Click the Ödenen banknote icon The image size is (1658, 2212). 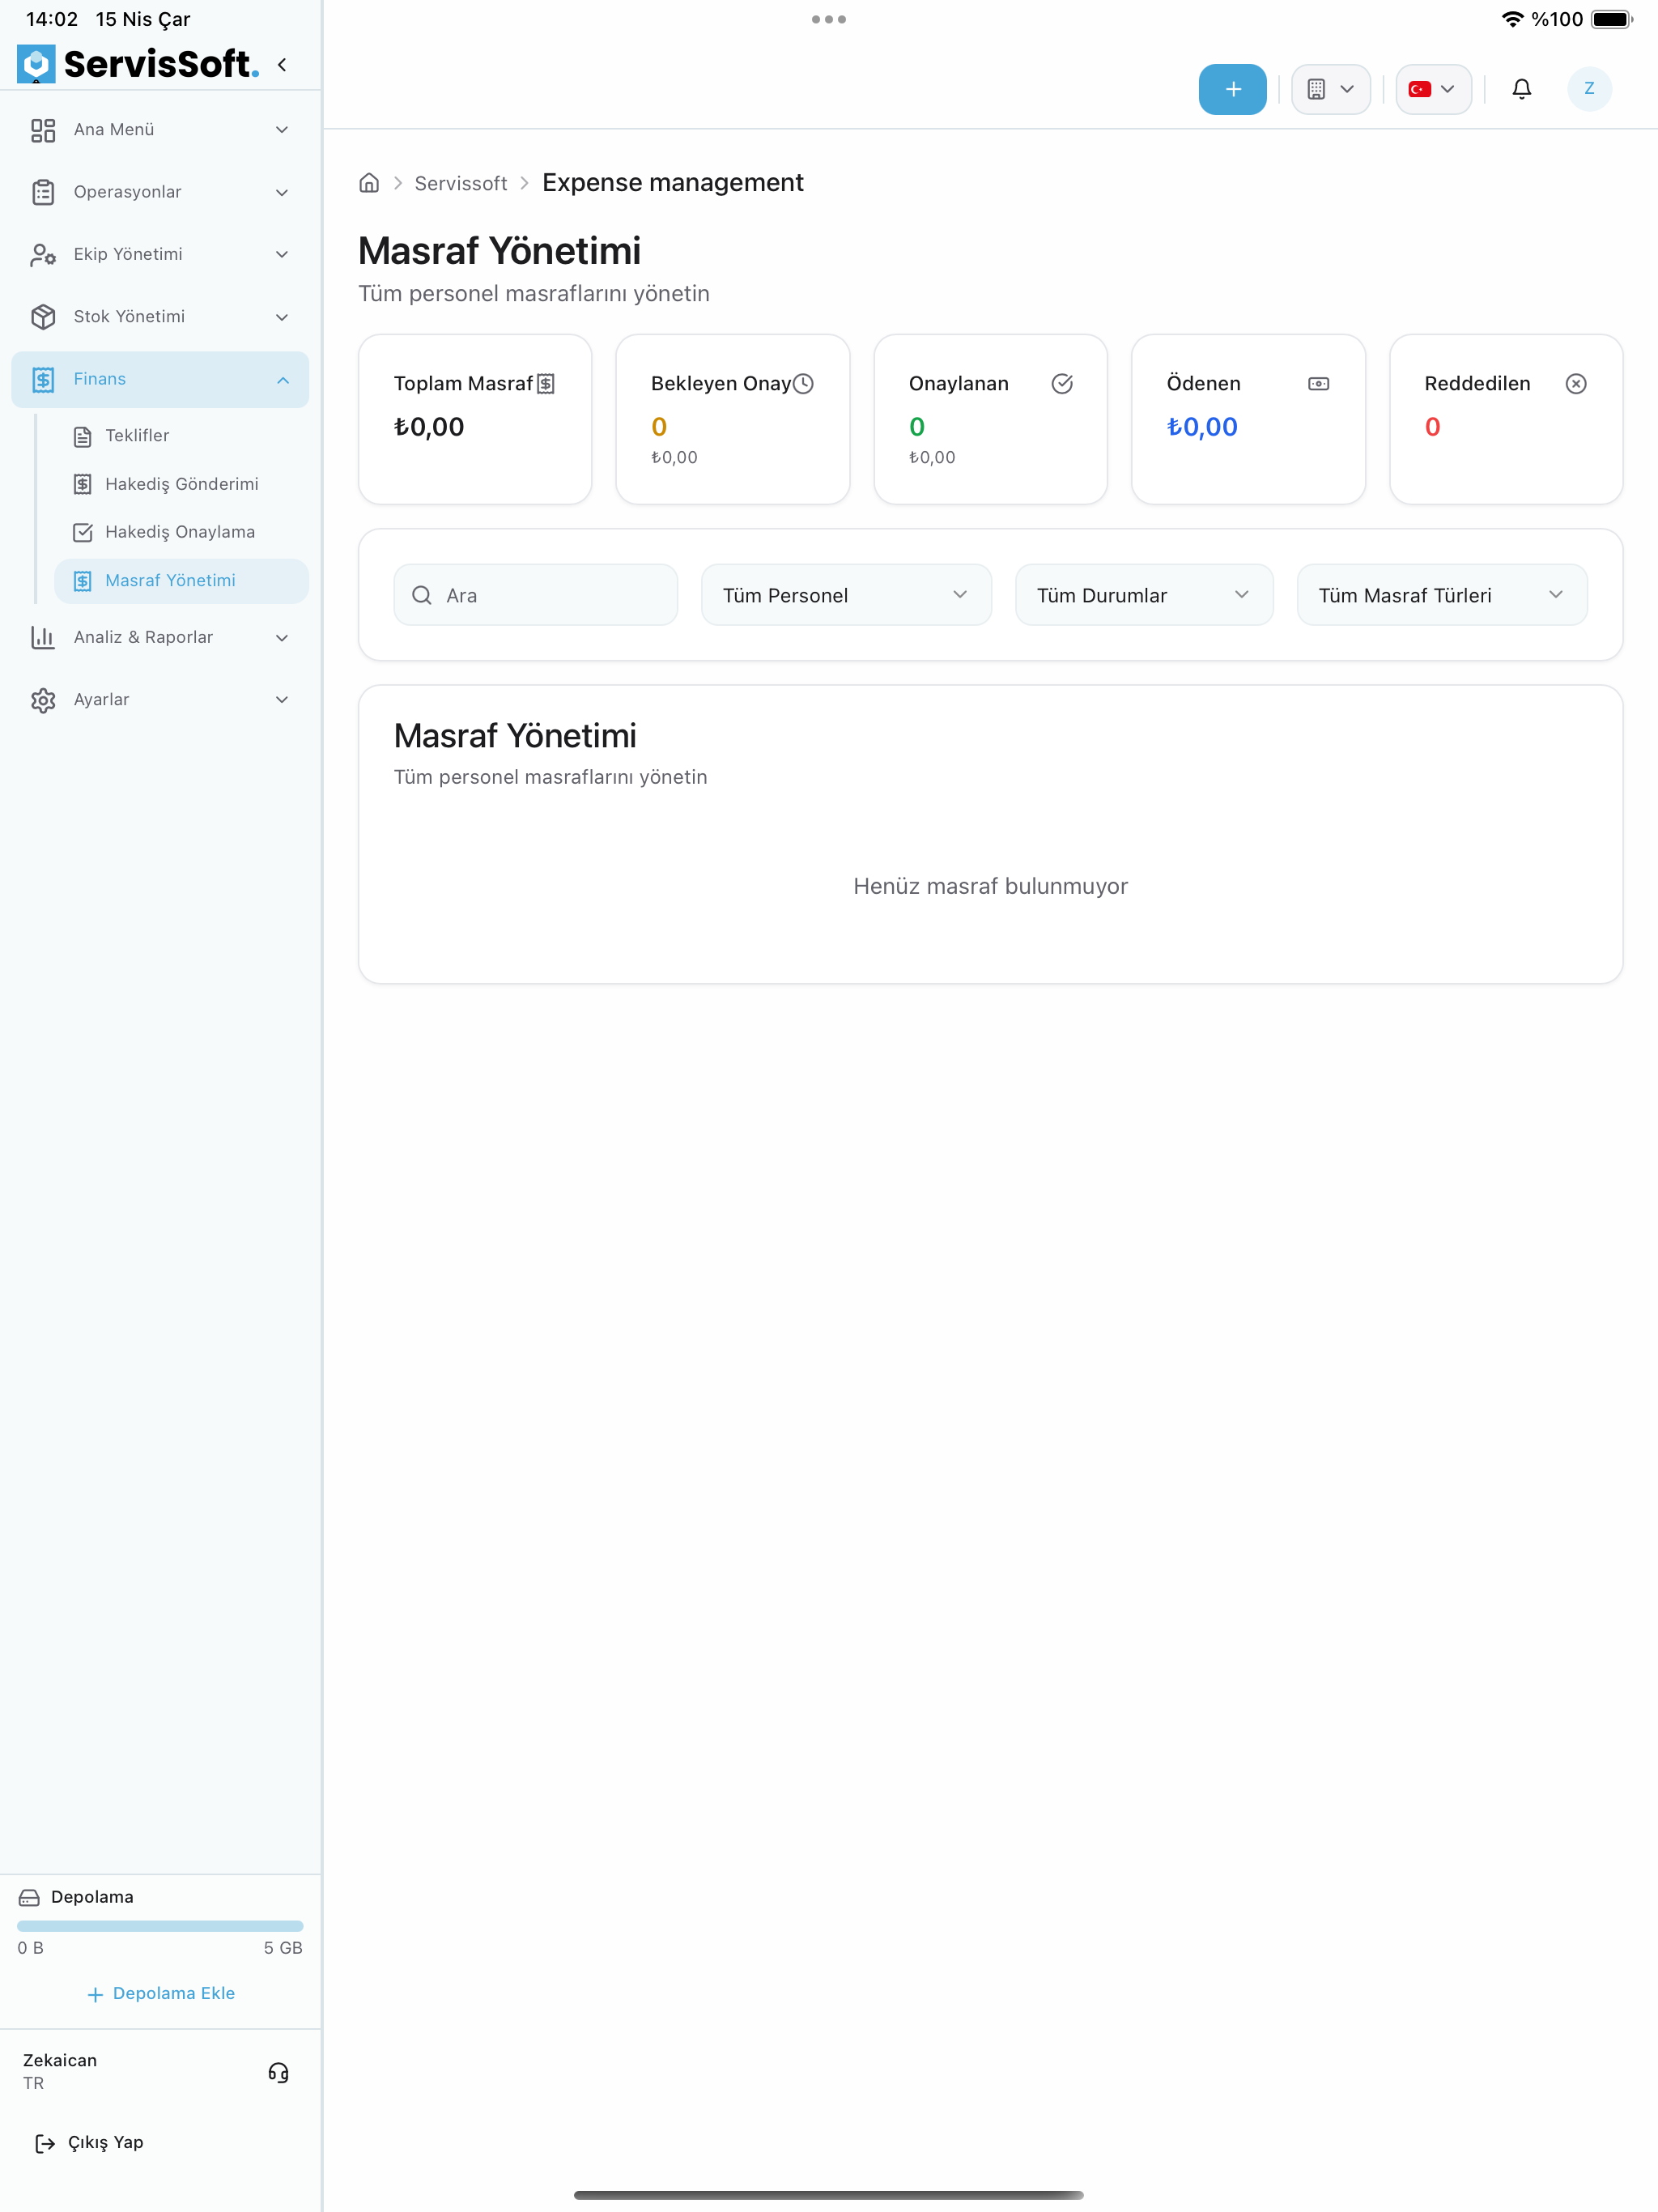tap(1318, 384)
